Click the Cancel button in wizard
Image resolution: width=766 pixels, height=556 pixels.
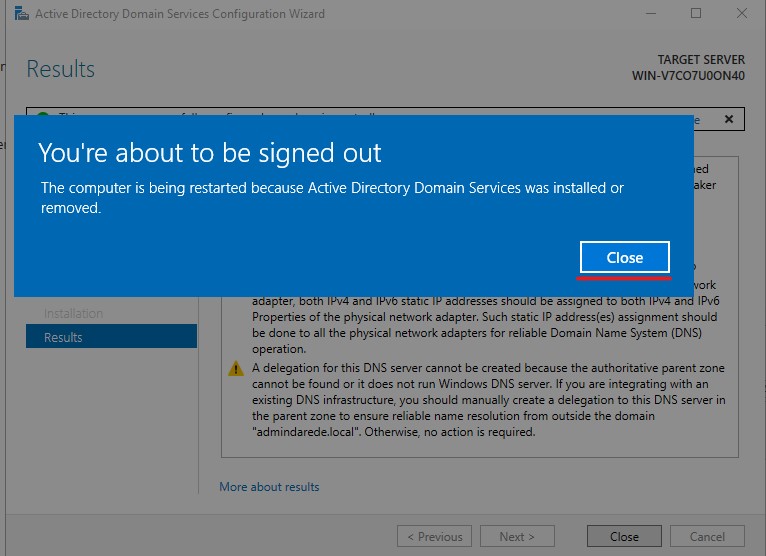[707, 536]
